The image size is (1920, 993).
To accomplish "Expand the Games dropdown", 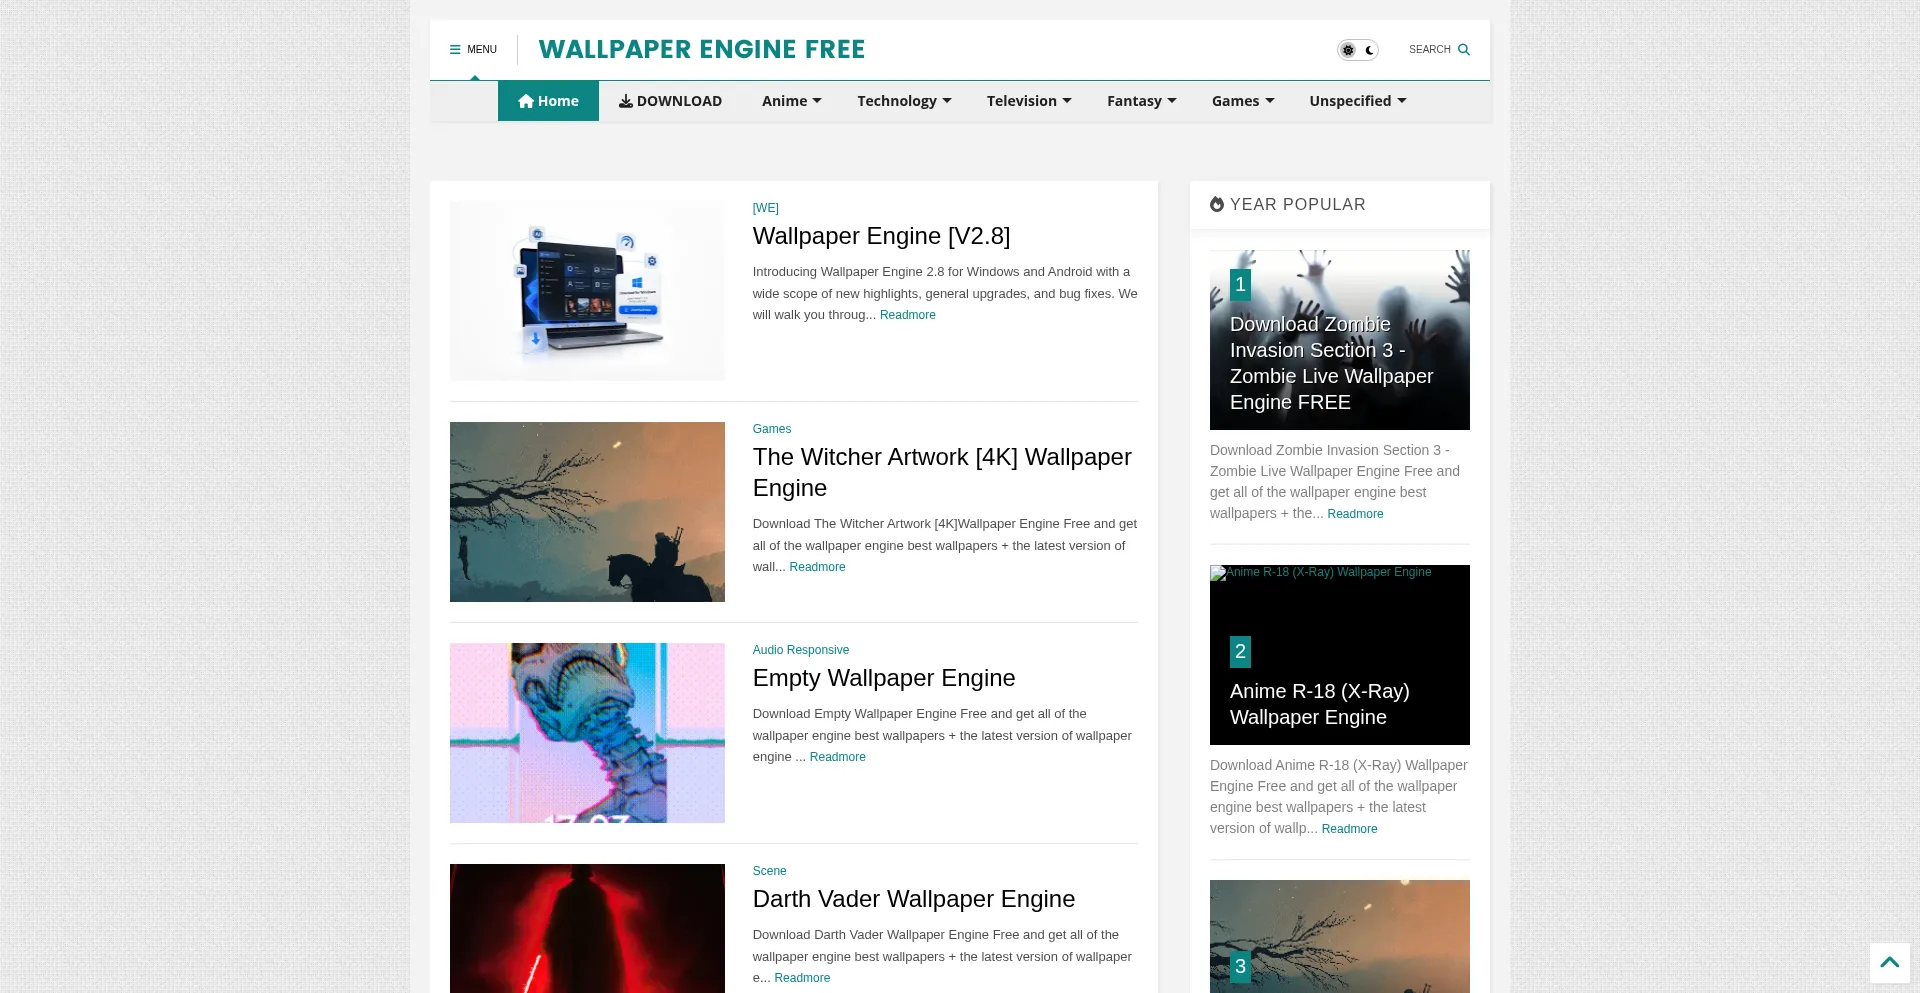I will [1243, 101].
